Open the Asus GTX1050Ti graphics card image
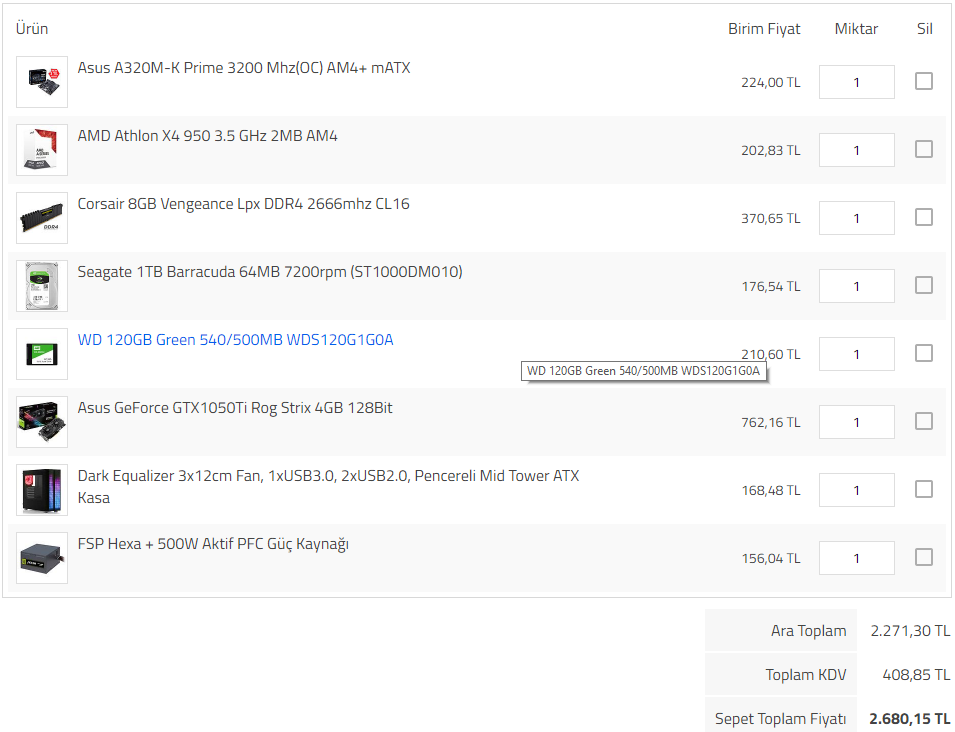This screenshot has width=955, height=732. tap(42, 422)
